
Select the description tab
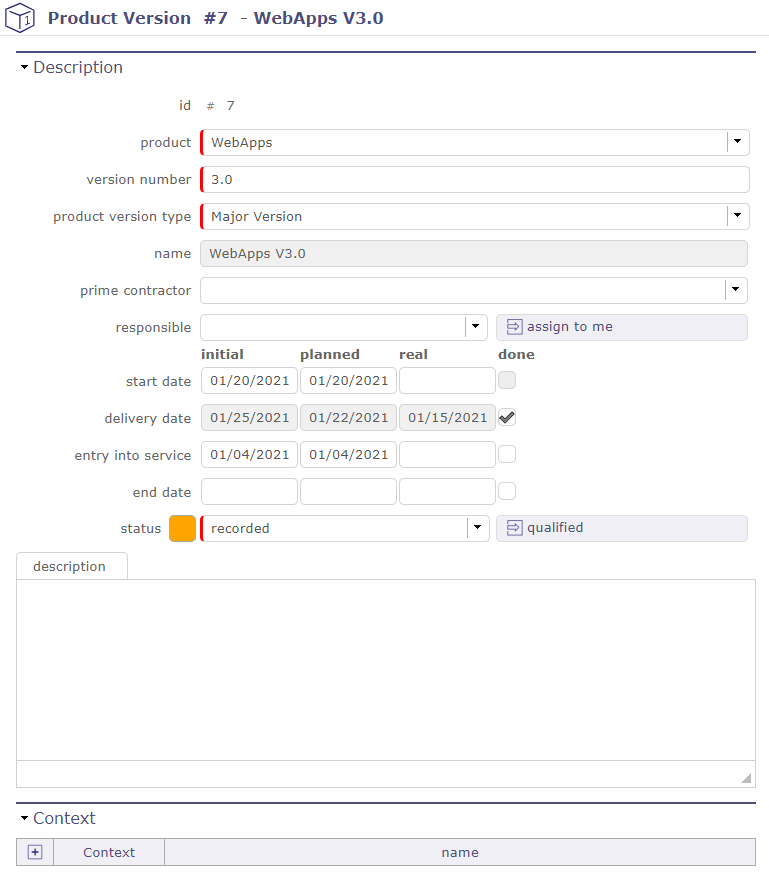[70, 566]
